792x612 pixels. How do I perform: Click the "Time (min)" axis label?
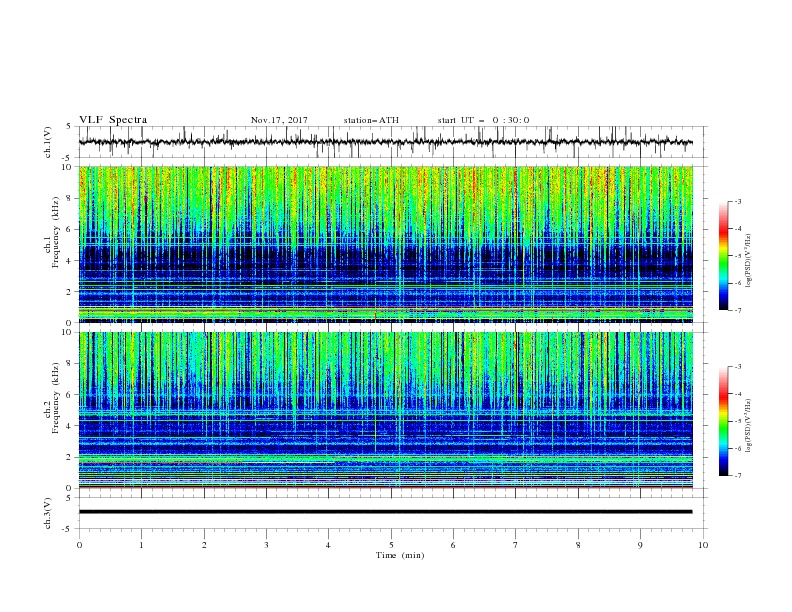pyautogui.click(x=400, y=555)
